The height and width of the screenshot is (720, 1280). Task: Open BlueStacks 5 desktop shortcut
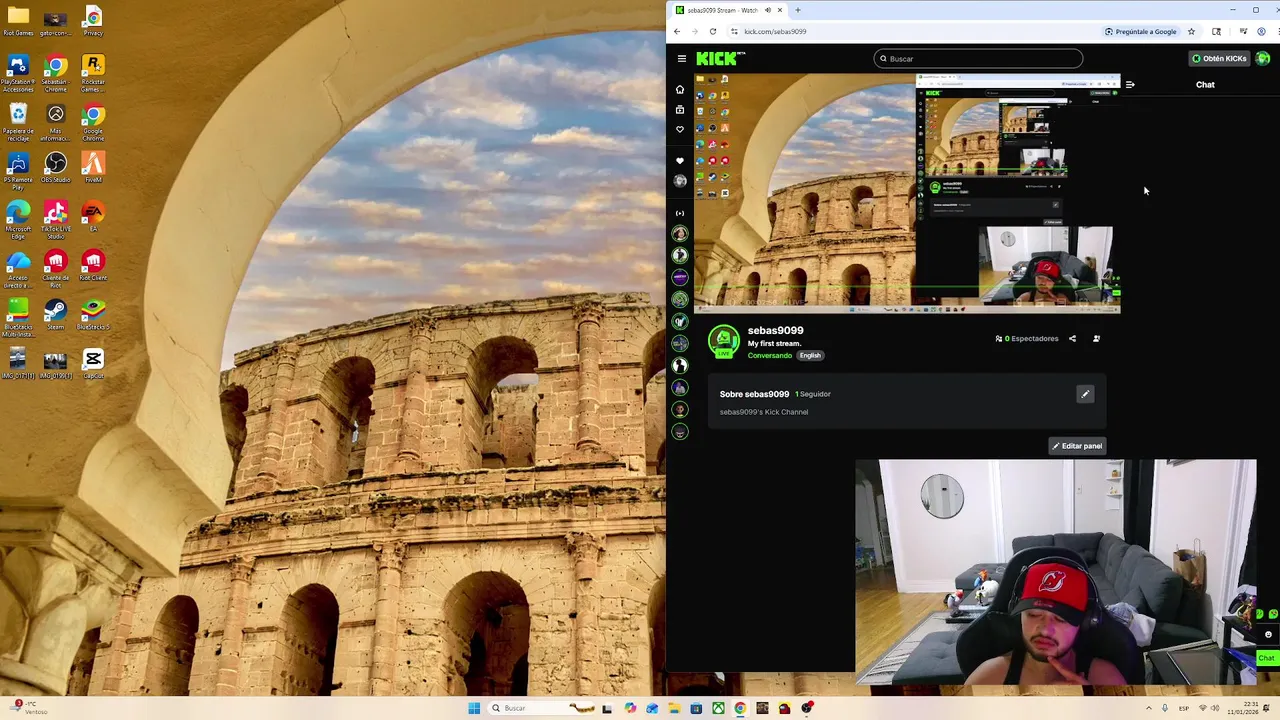(x=93, y=314)
